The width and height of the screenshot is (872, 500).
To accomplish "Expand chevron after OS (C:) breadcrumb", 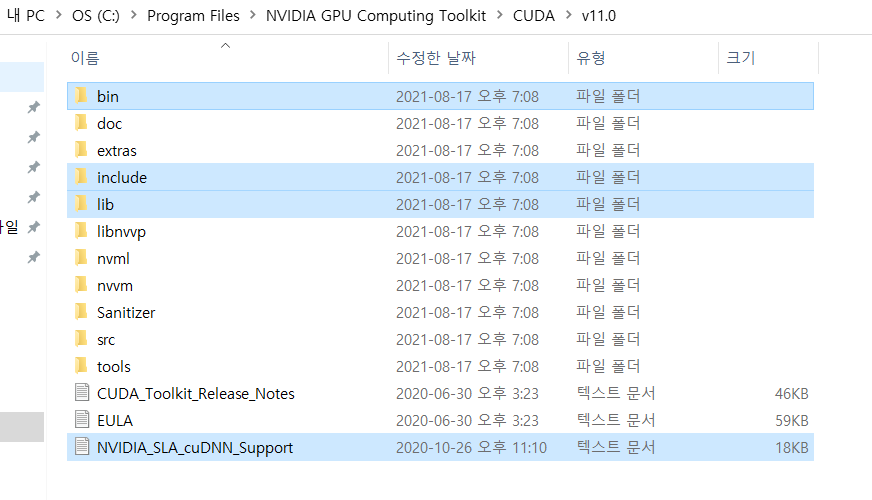I will coord(133,15).
